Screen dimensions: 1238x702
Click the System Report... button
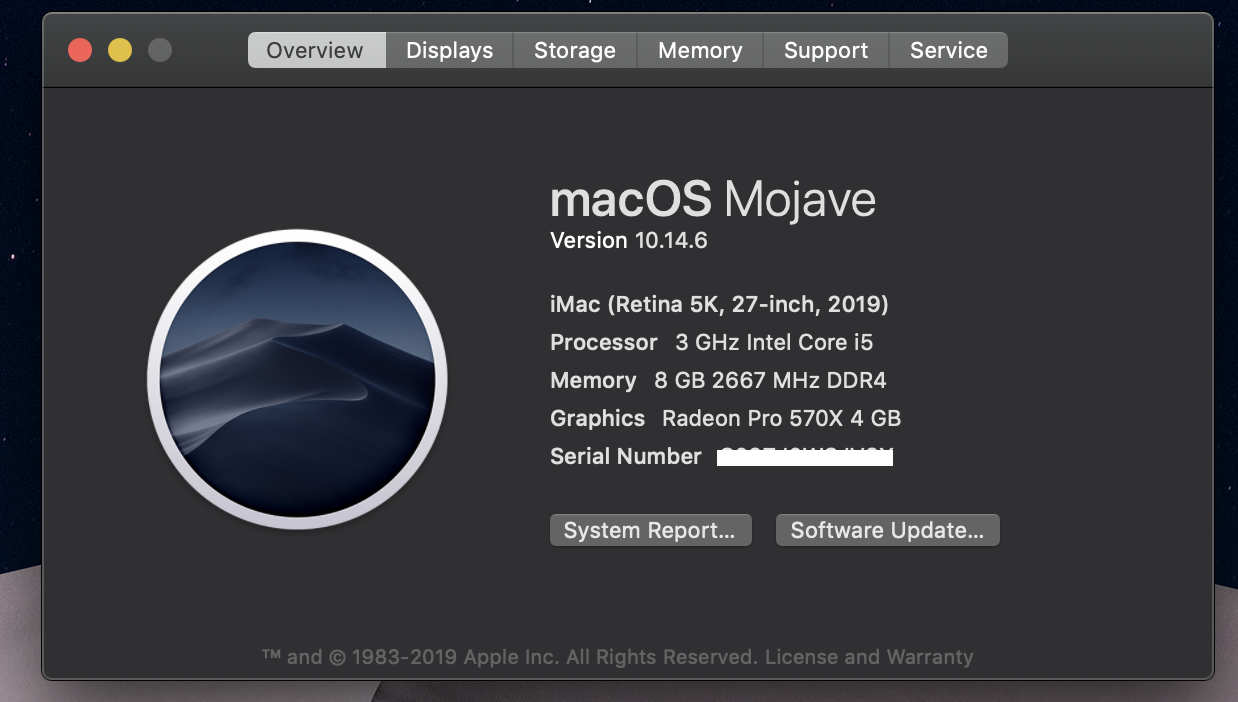click(x=650, y=530)
